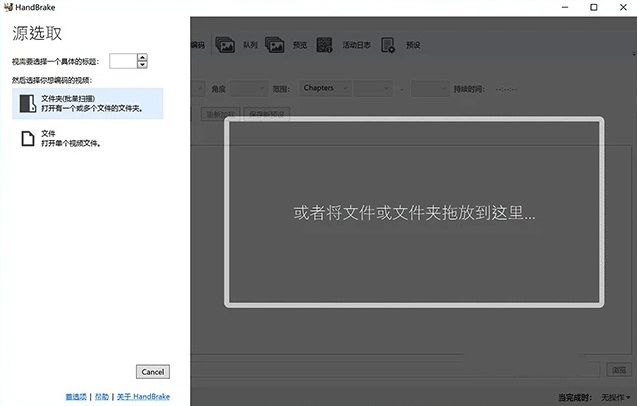Viewport: 638px width, 406px height.
Task: Open the preview (预览) toolbar icon
Action: coord(275,45)
